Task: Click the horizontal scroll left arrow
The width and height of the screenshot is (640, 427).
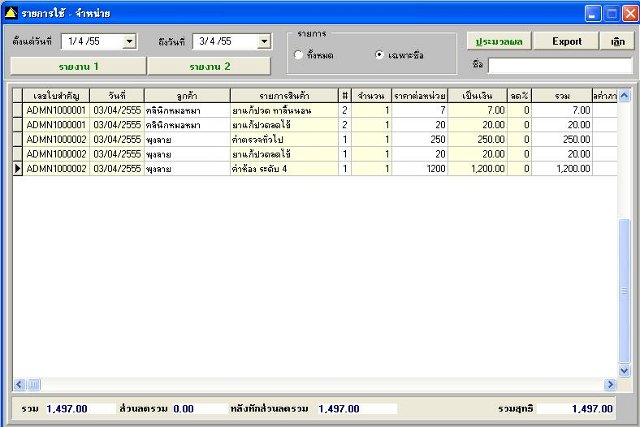Action: [x=19, y=384]
